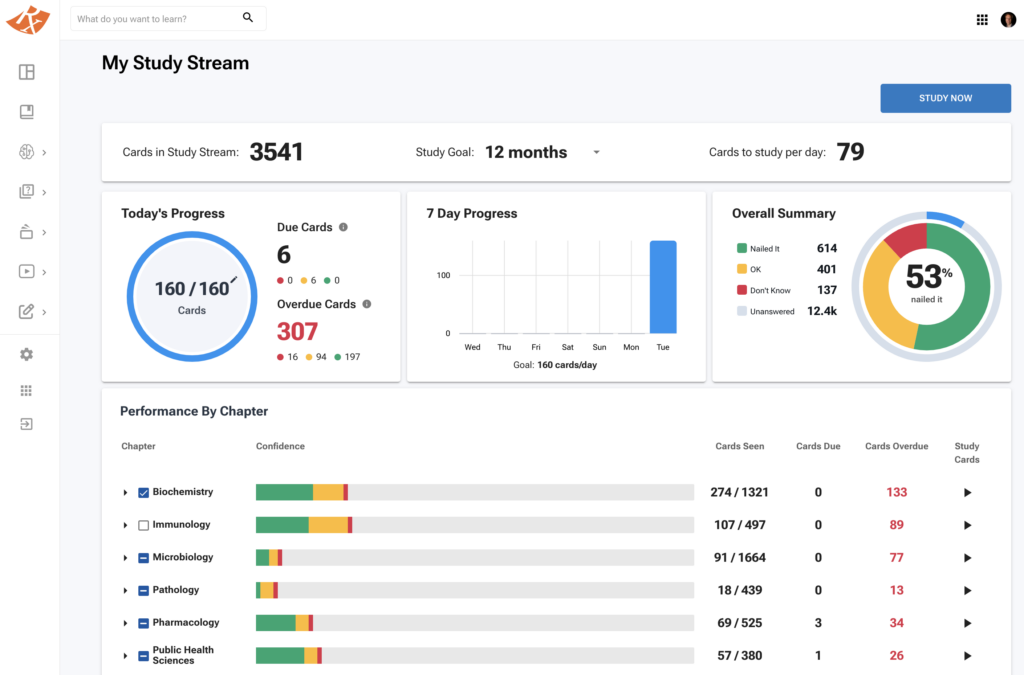Expand the Pharmacology chapter row
Image resolution: width=1024 pixels, height=675 pixels.
click(x=126, y=623)
